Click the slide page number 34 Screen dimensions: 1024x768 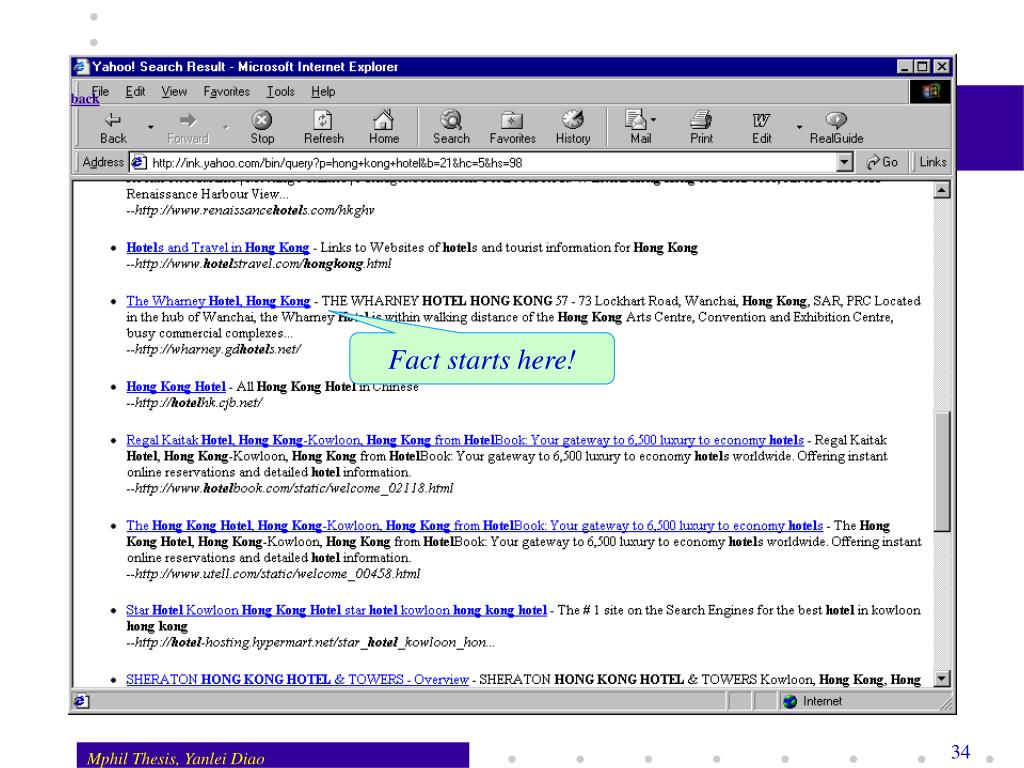pos(961,752)
